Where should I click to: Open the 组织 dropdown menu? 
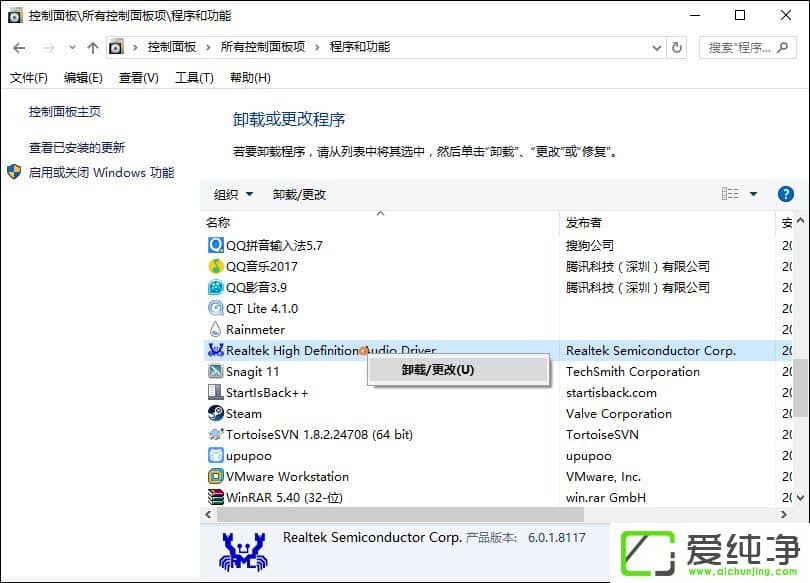(232, 194)
